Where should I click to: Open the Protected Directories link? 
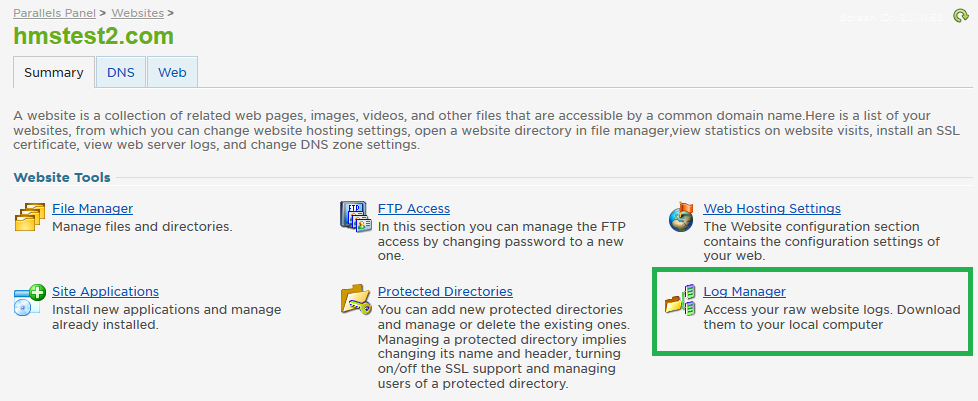(x=445, y=291)
